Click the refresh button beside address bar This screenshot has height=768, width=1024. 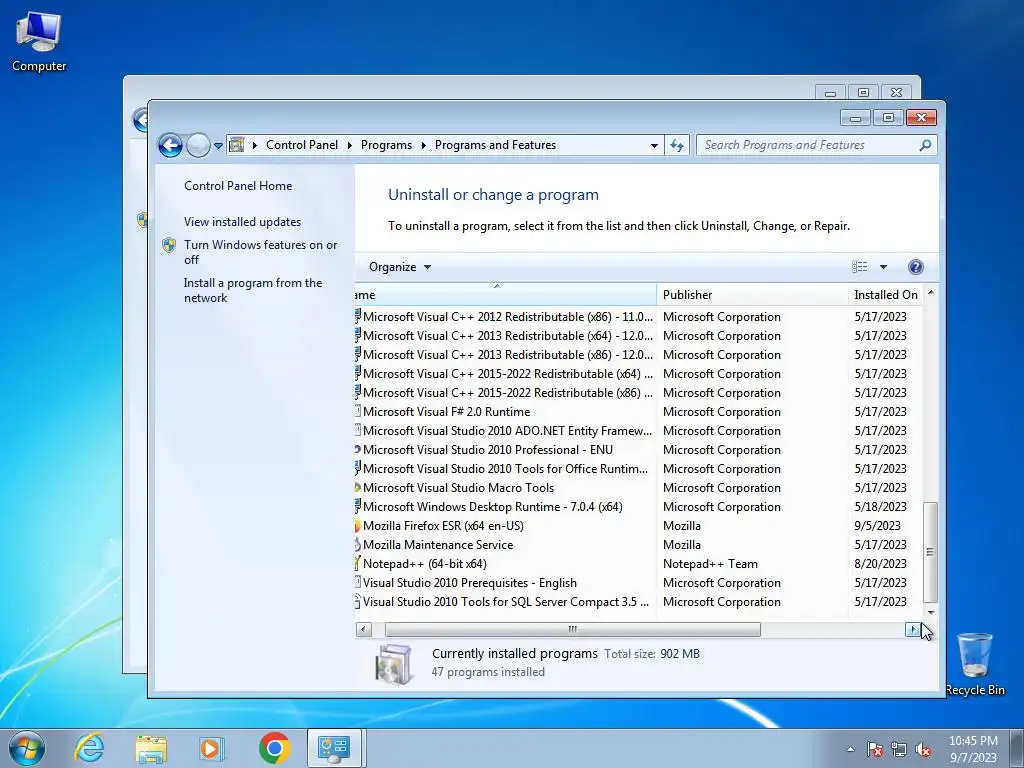[x=677, y=145]
